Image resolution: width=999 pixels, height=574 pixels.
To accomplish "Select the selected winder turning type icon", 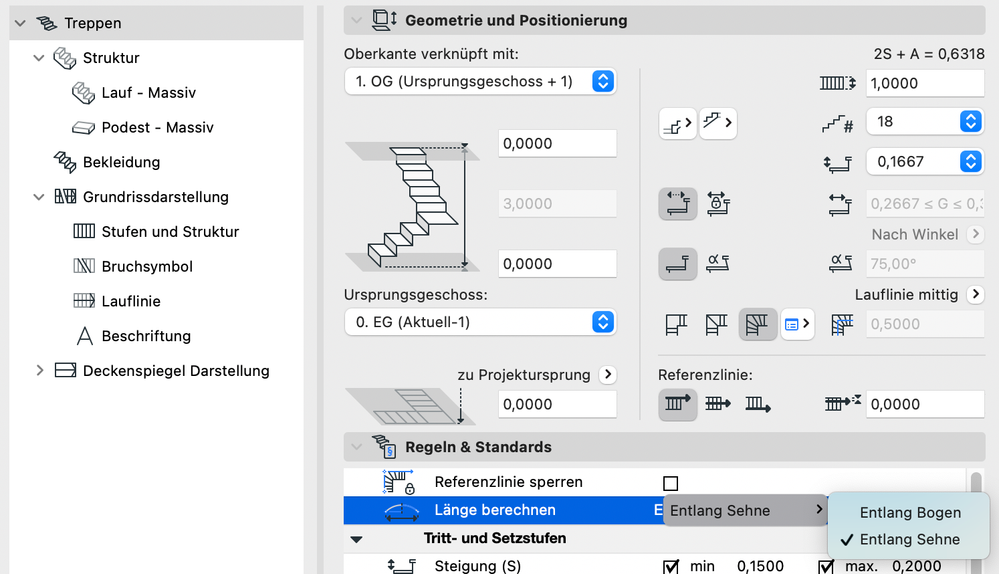I will [x=757, y=324].
